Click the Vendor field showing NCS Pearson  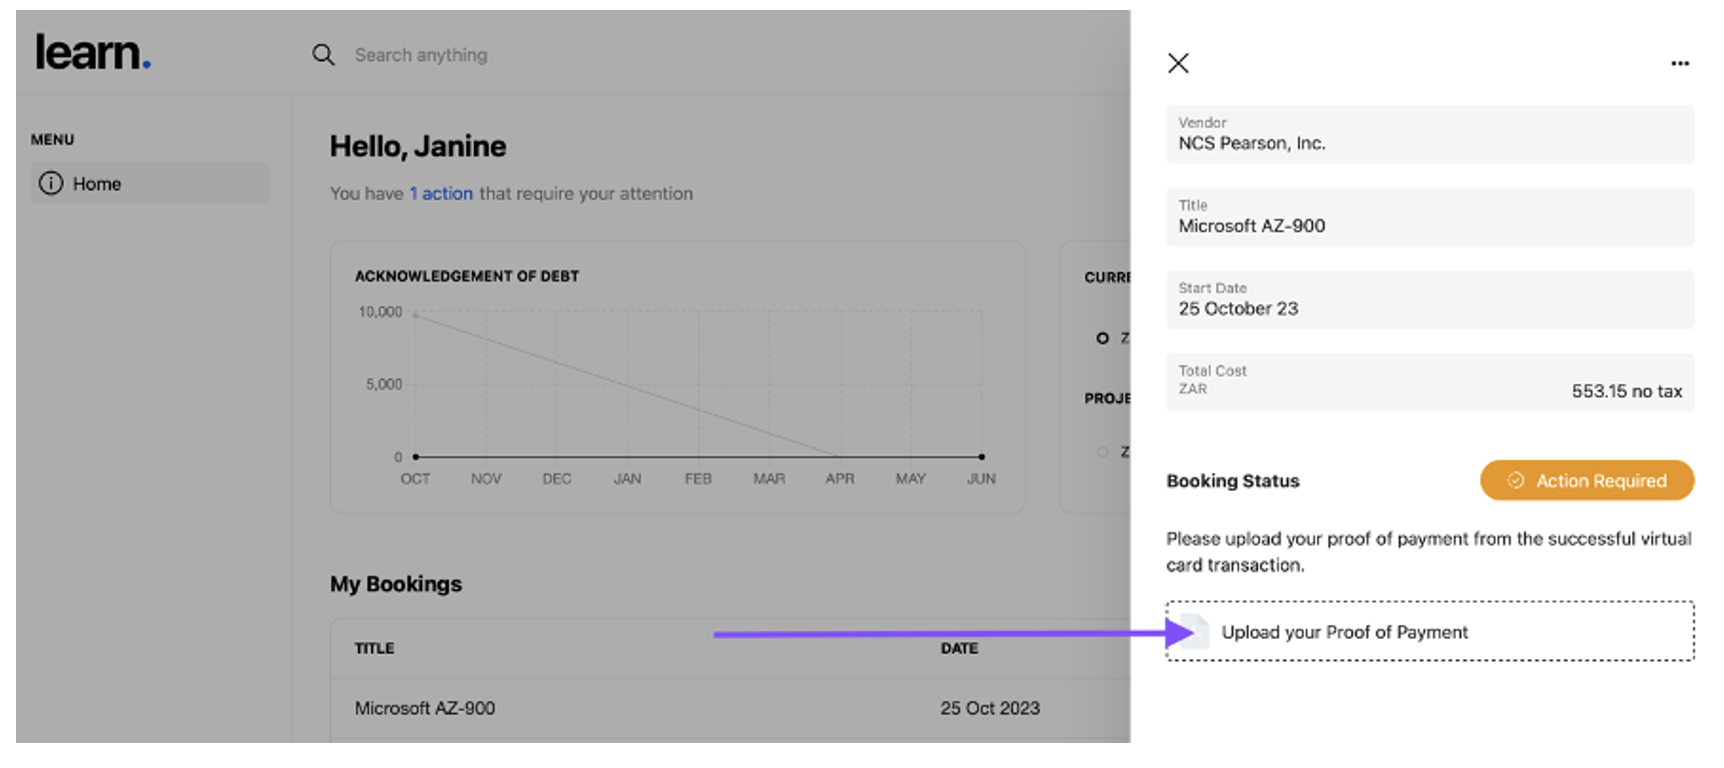pyautogui.click(x=1429, y=135)
